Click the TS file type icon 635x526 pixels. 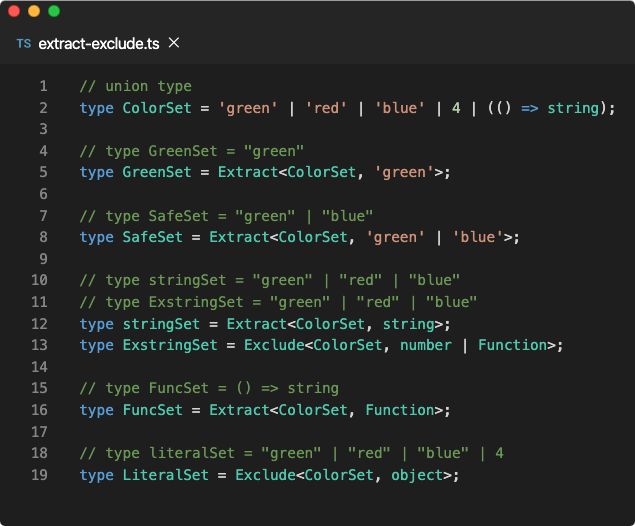(23, 43)
